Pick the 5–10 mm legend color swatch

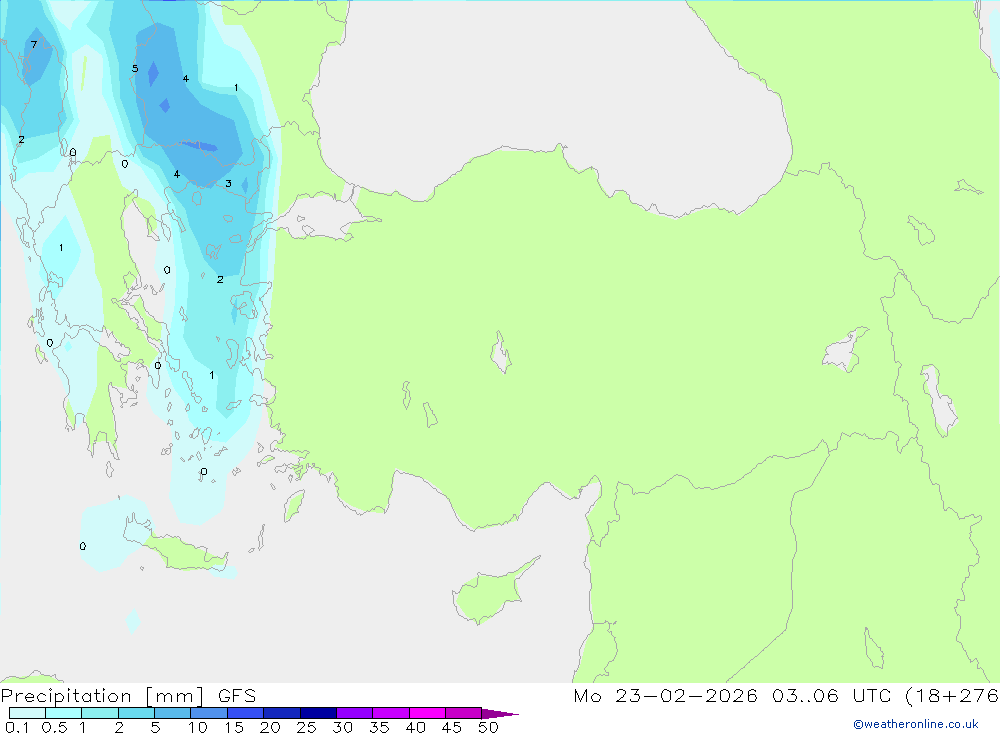pos(173,713)
